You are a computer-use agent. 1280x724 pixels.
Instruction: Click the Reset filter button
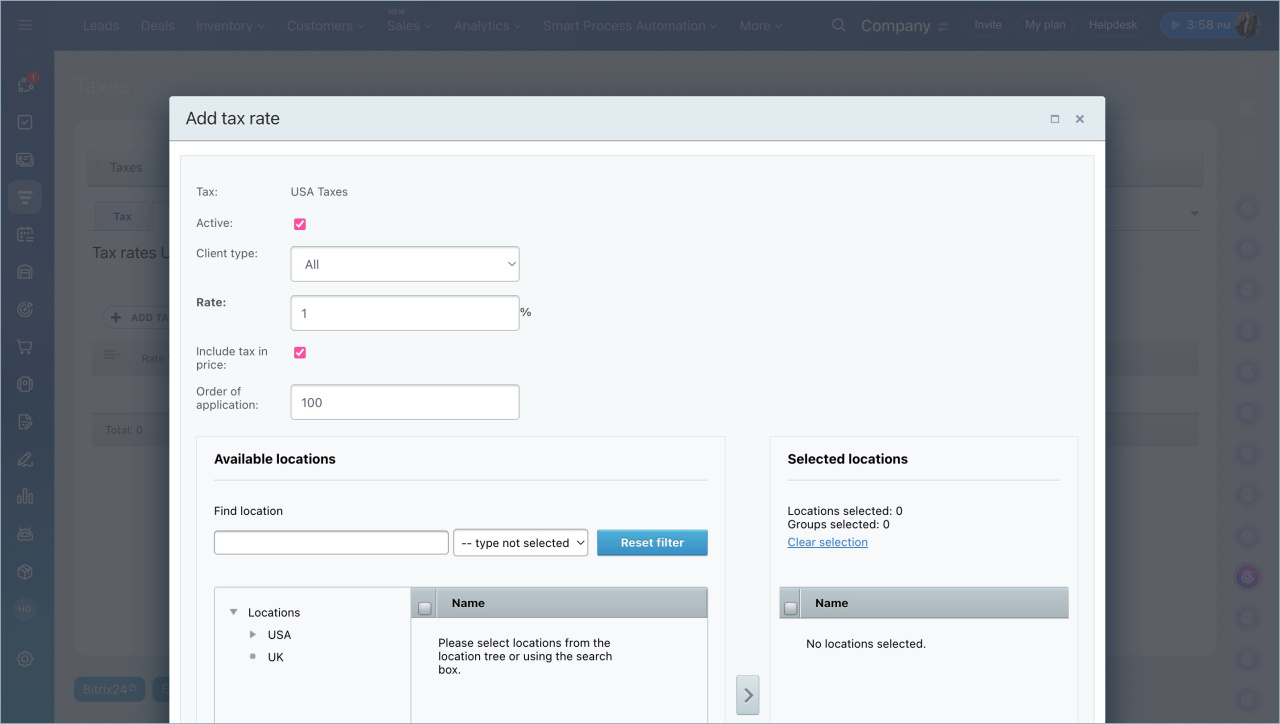(652, 543)
